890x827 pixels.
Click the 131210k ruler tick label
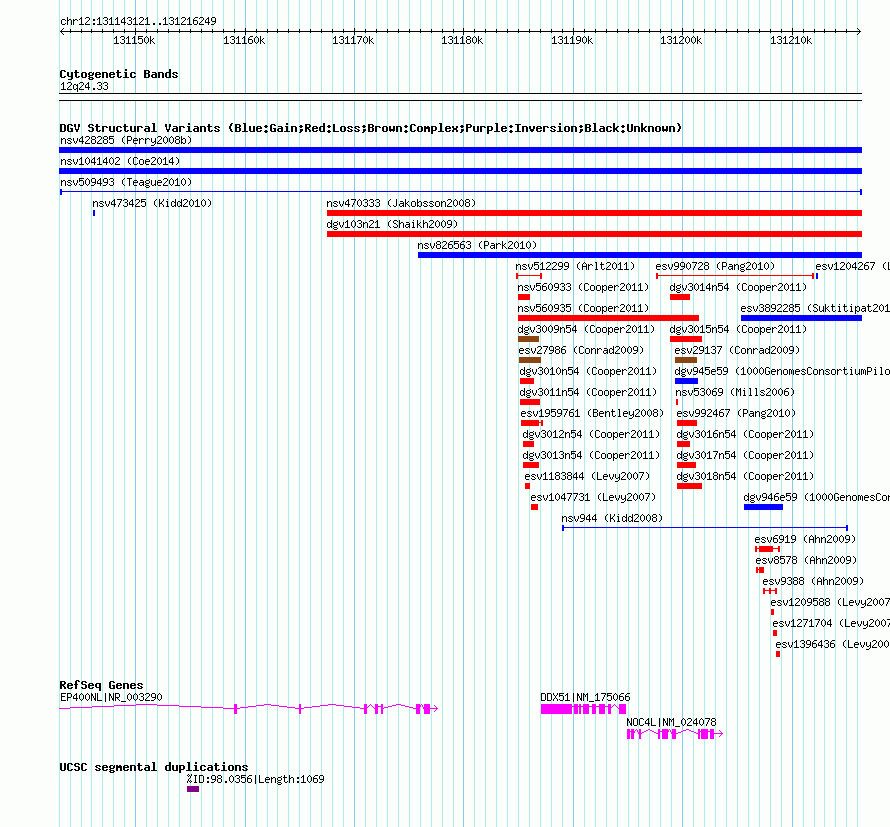[791, 40]
